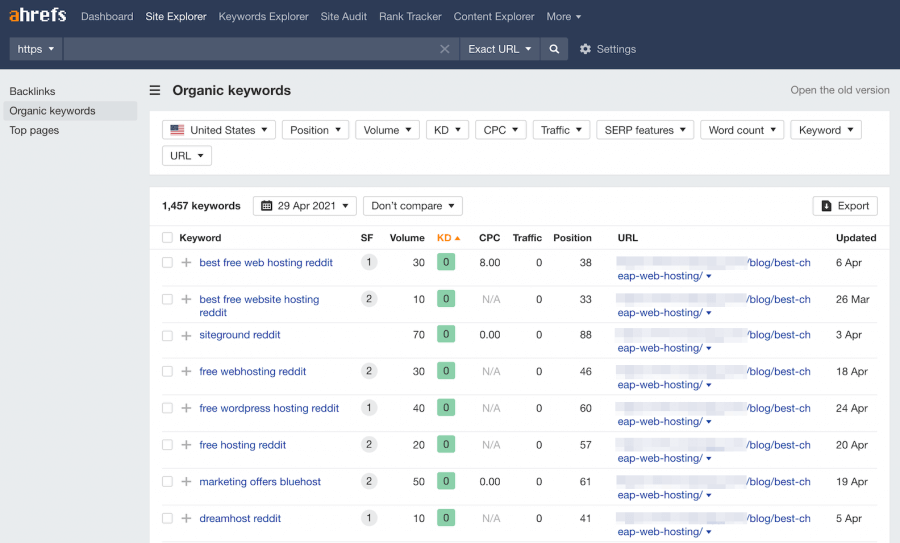This screenshot has height=543, width=900.
Task: Sort by the Volume column header
Action: pos(407,238)
